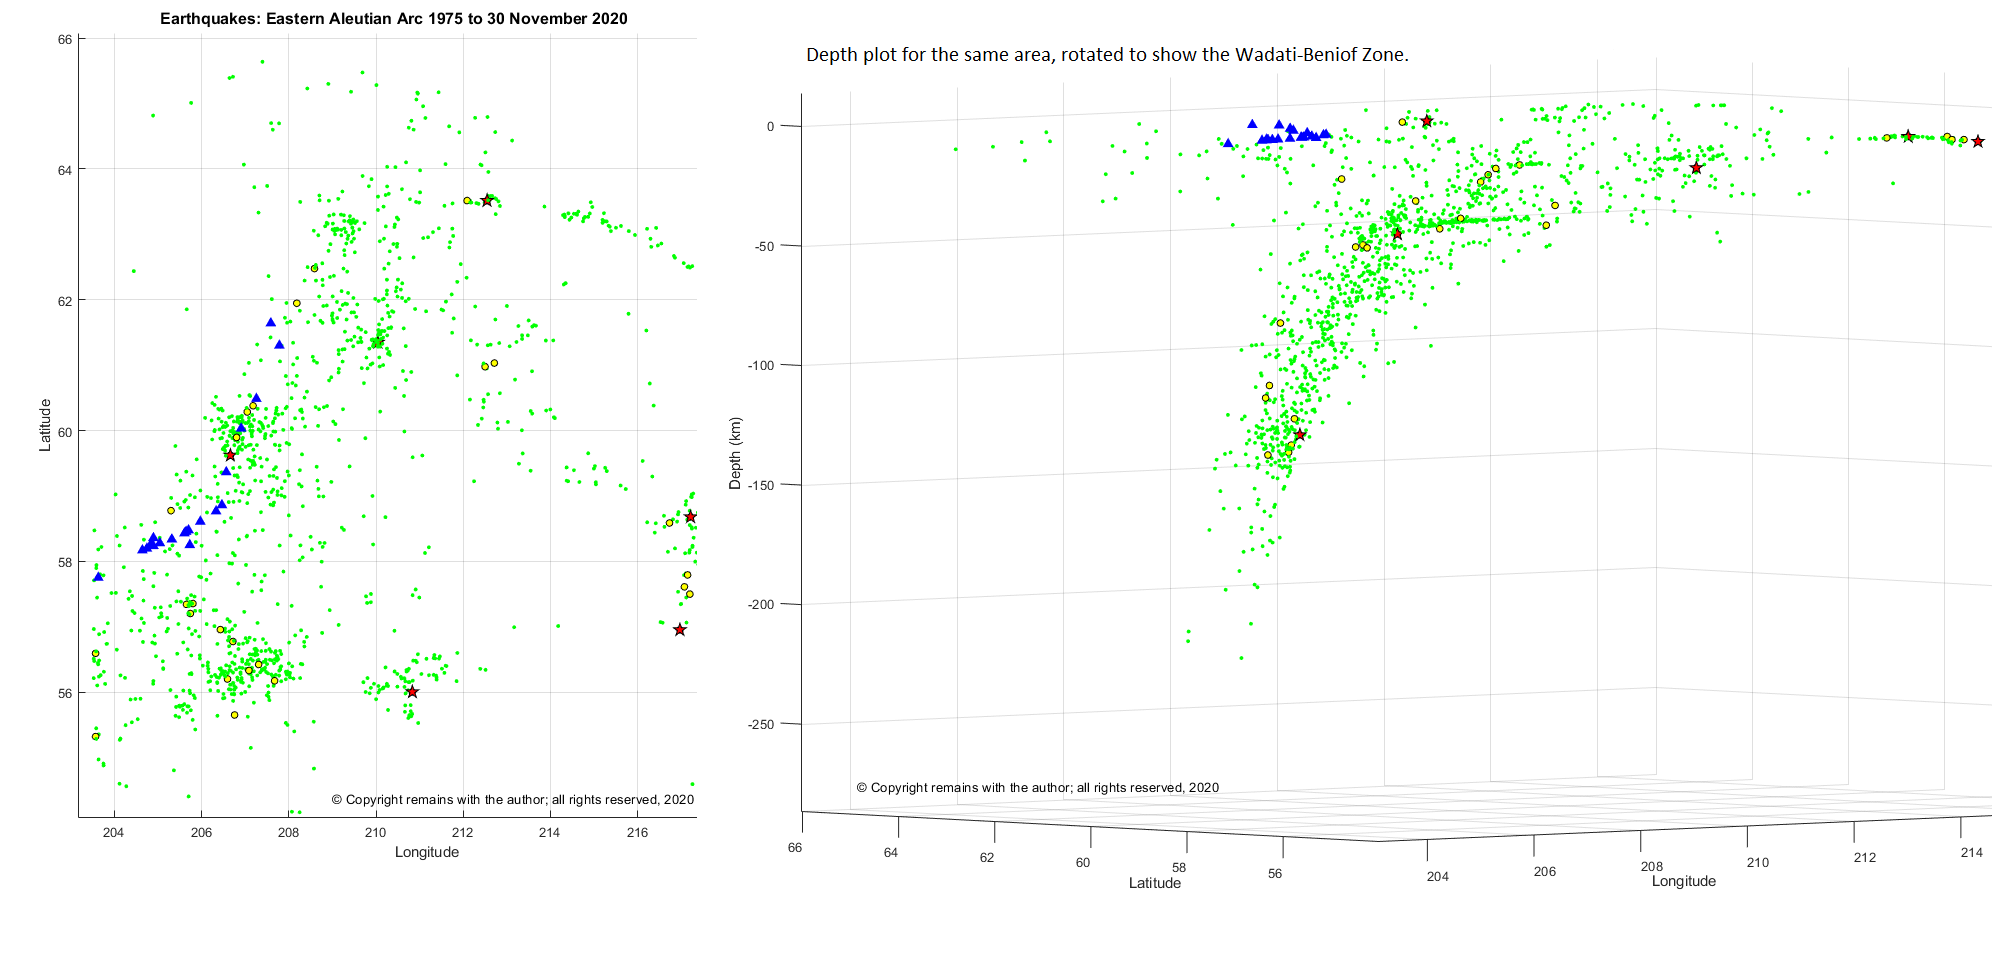Click longitude tick "204" on the left map

[x=114, y=832]
